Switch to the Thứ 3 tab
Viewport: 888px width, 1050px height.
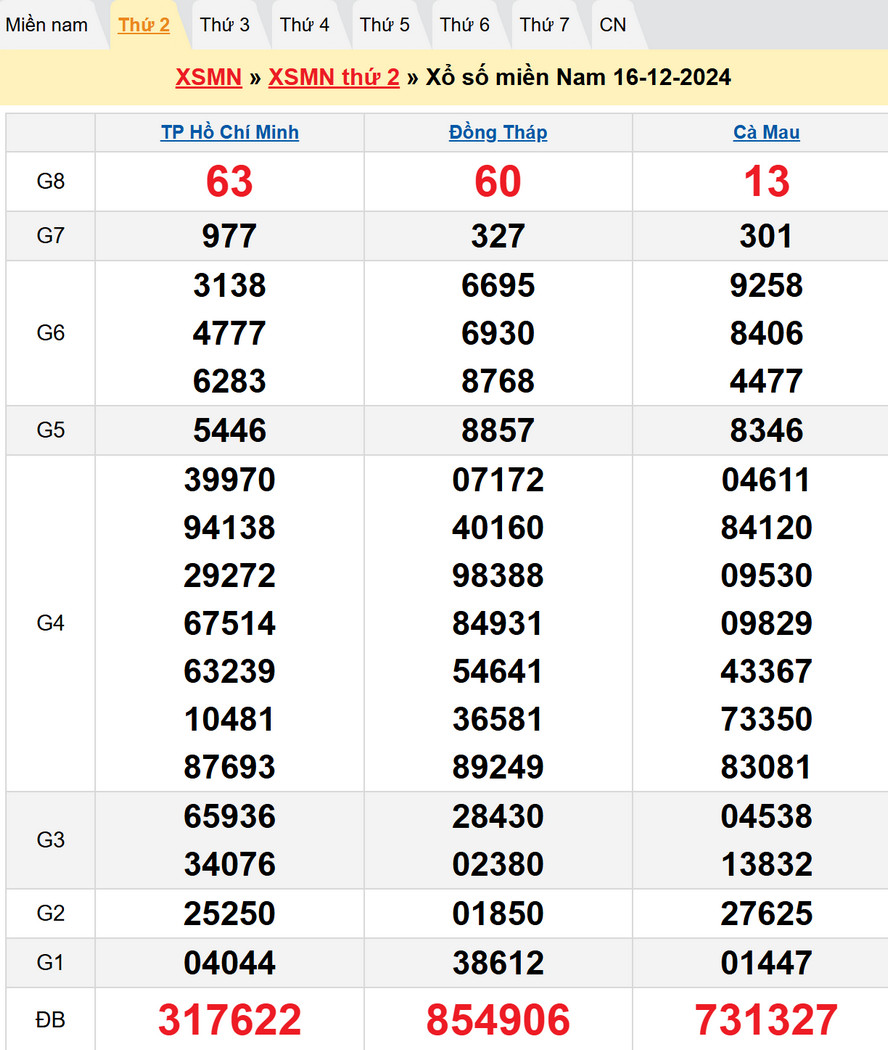click(x=225, y=25)
